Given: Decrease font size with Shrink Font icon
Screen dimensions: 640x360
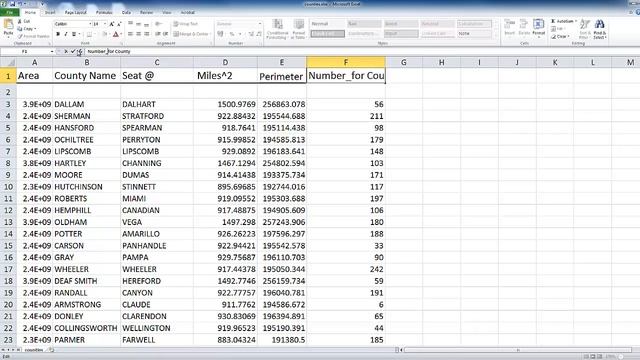Looking at the screenshot, I should click(119, 24).
